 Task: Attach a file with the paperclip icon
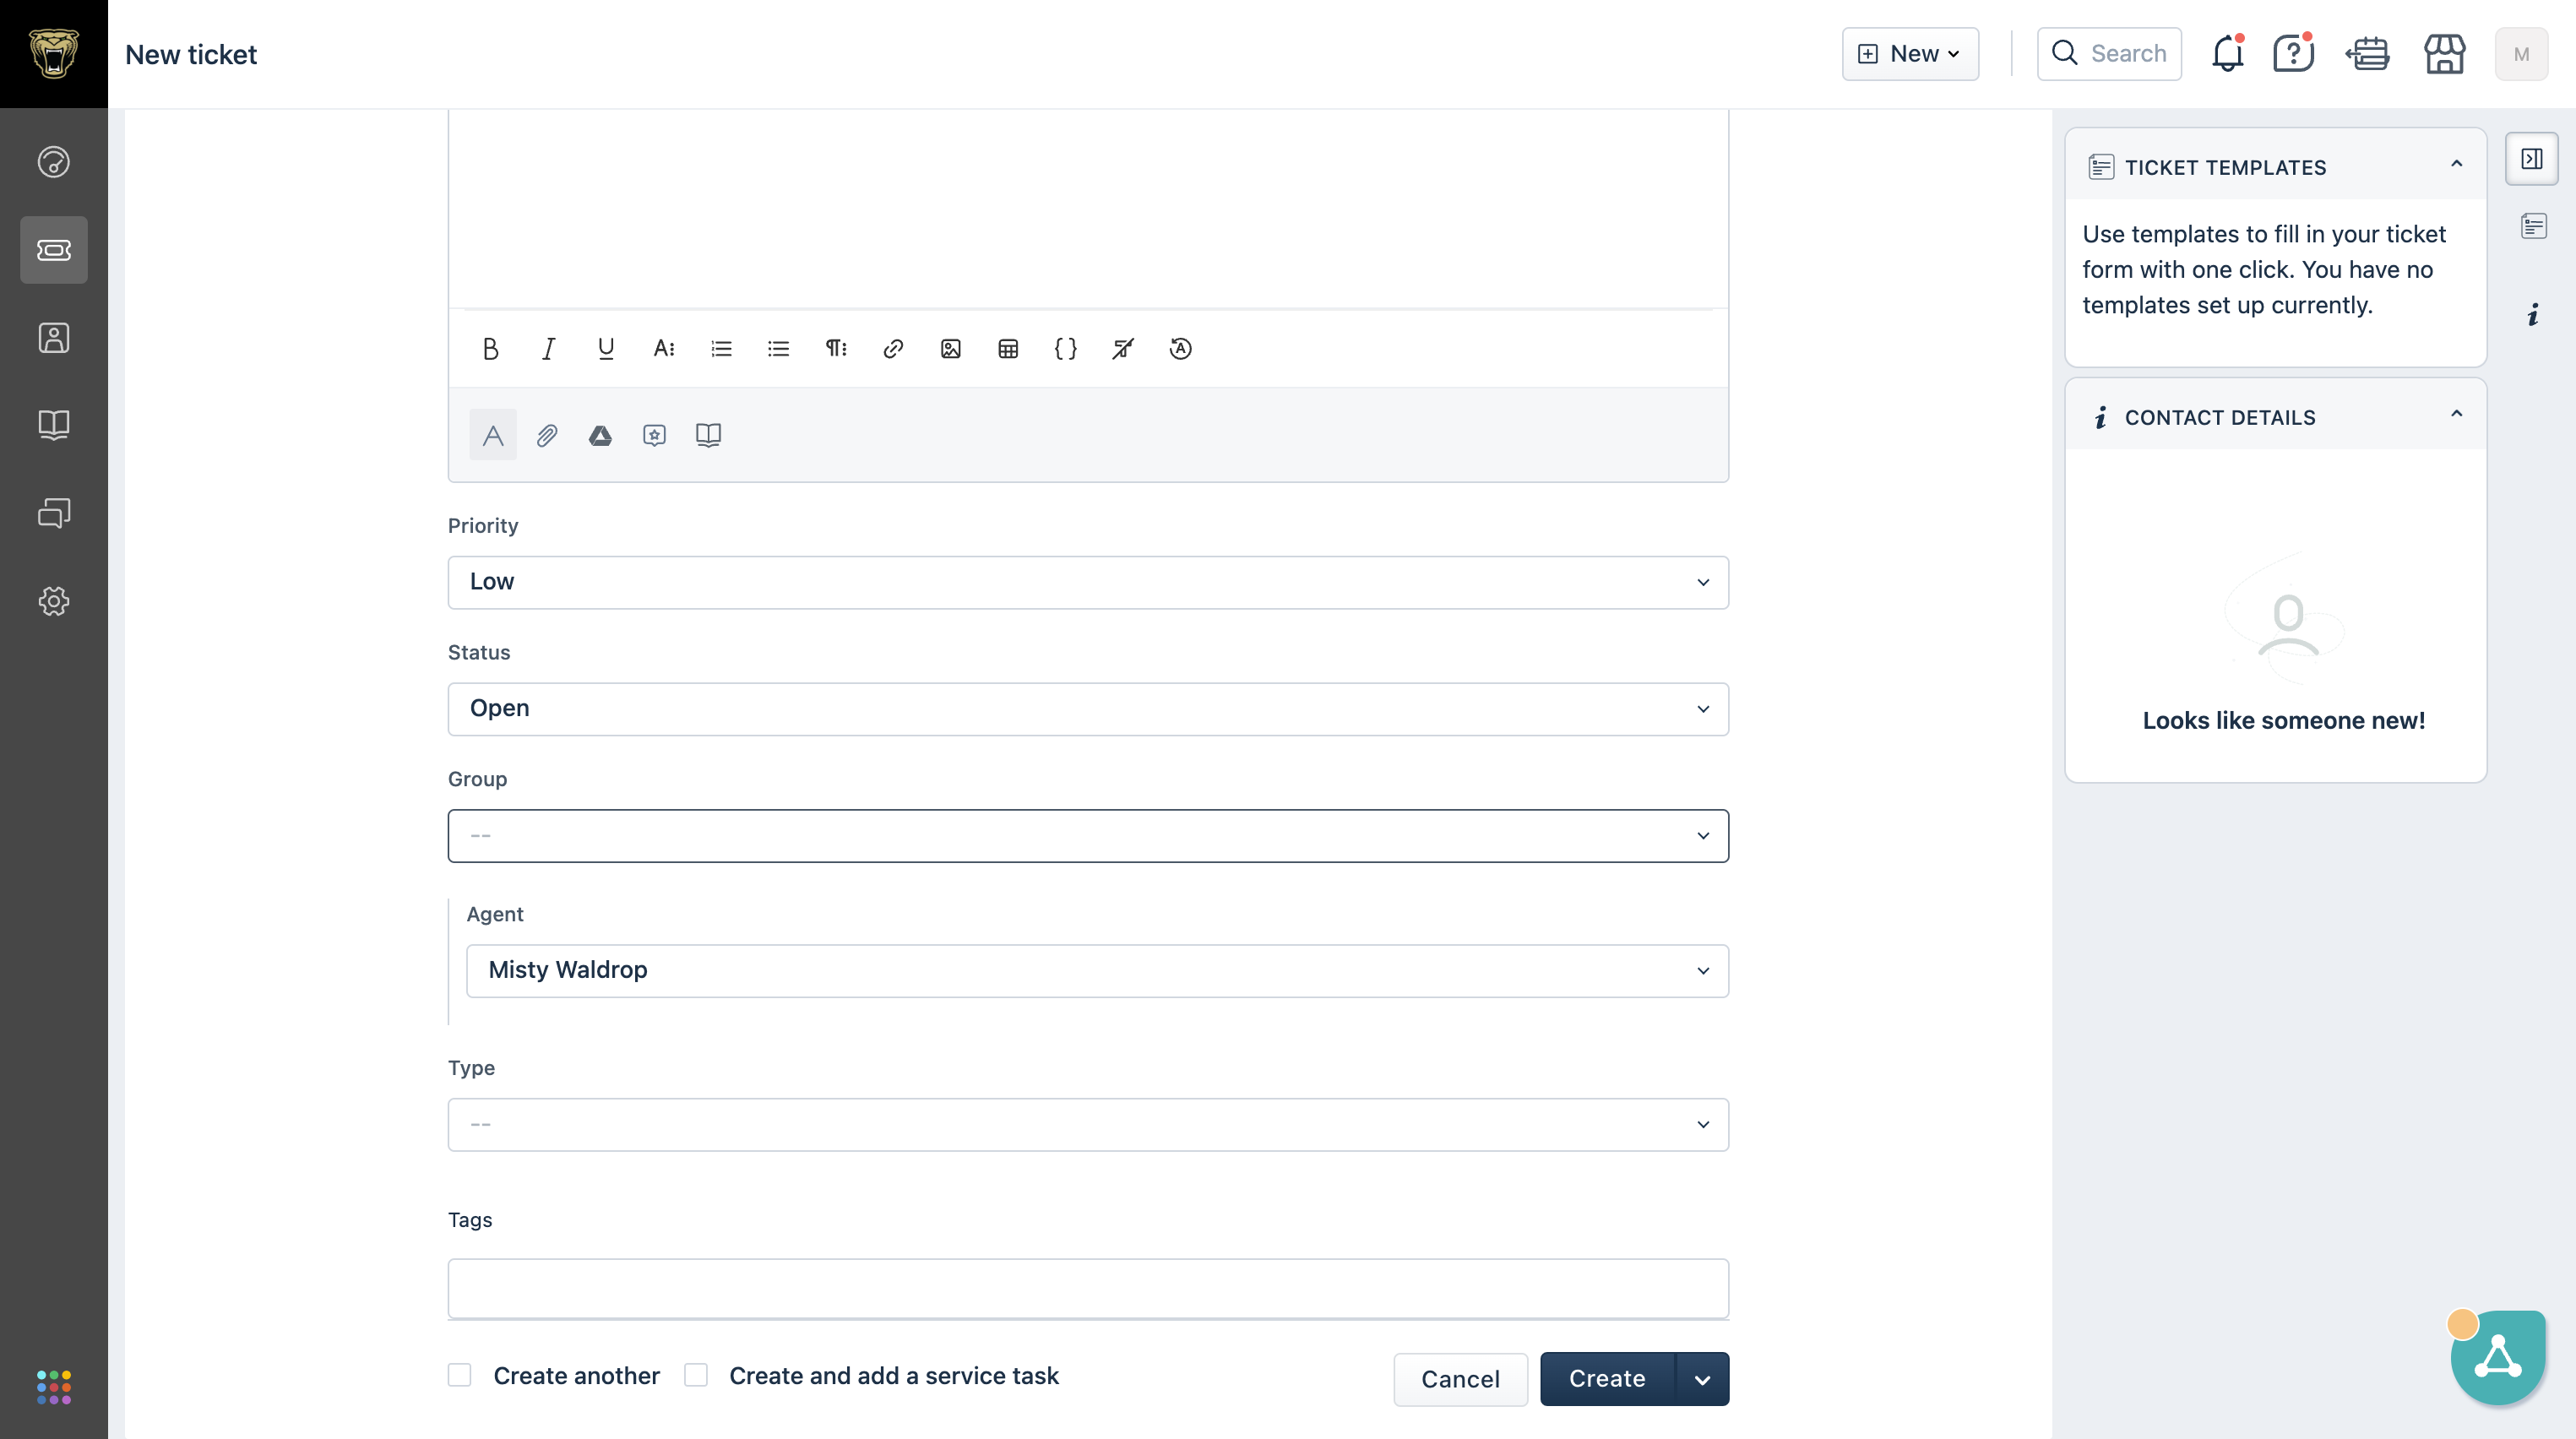(x=547, y=435)
